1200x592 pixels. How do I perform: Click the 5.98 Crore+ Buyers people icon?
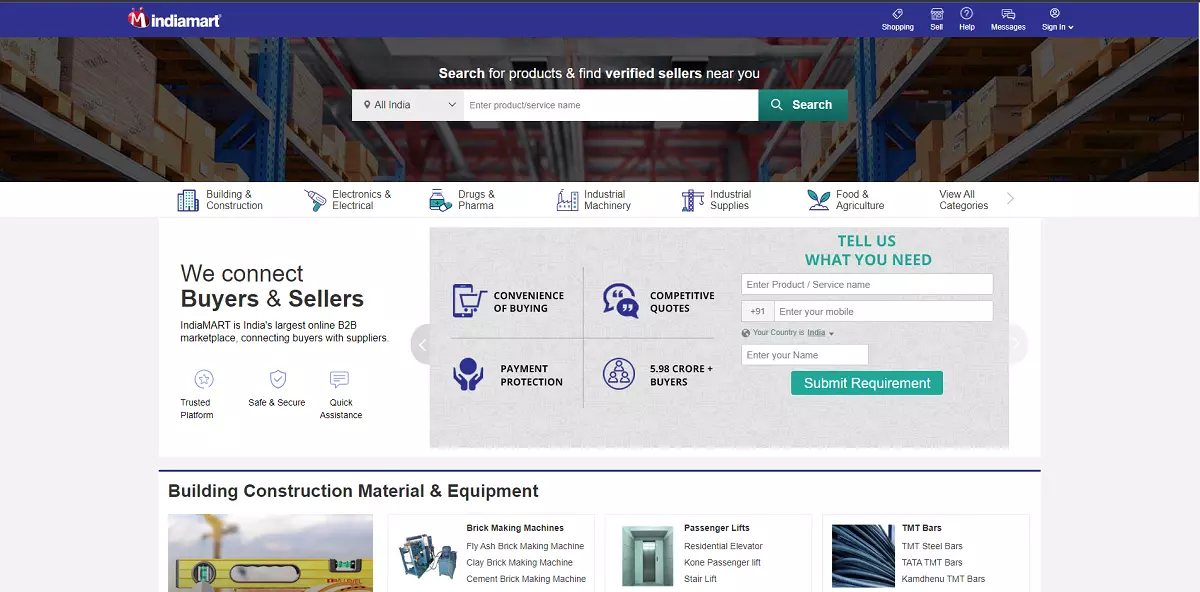[x=619, y=374]
